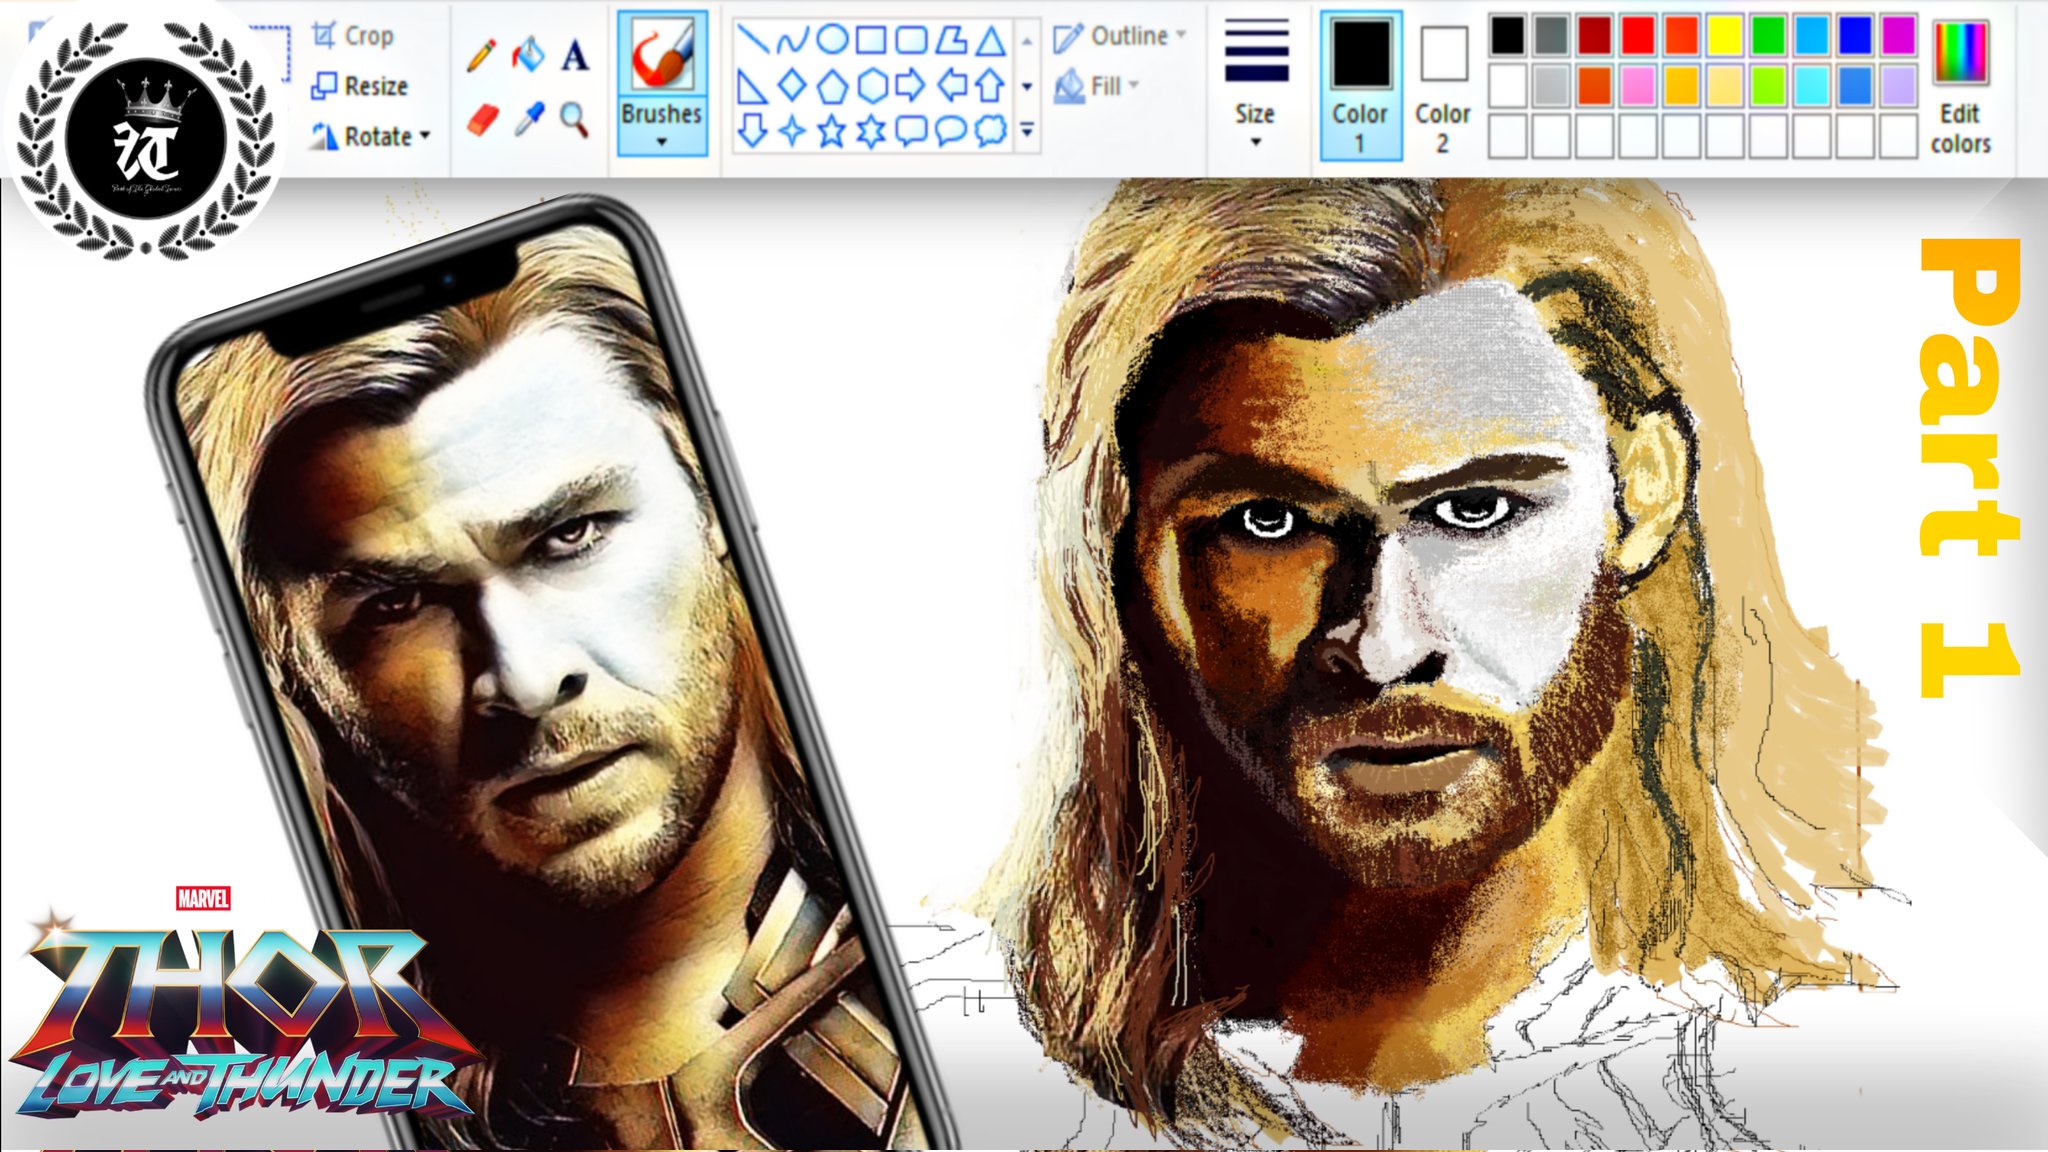2048x1152 pixels.
Task: Activate Color 1 selector
Action: tap(1359, 85)
